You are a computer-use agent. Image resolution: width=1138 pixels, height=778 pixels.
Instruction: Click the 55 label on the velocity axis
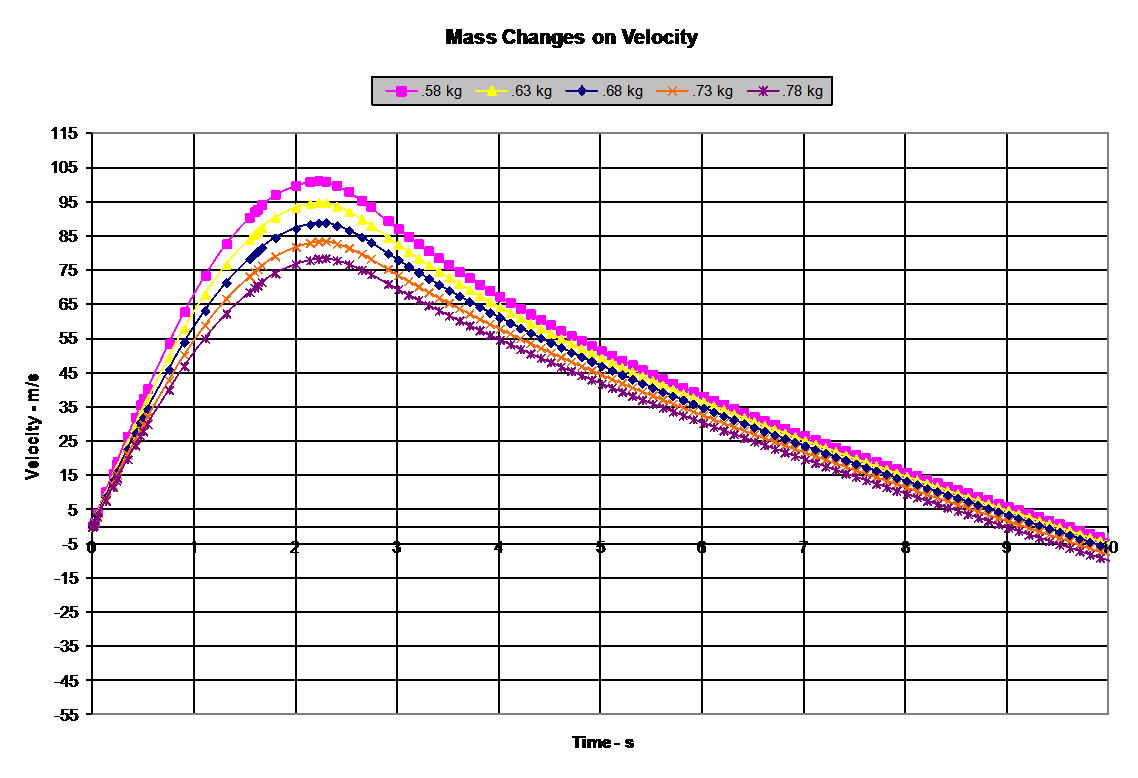67,338
